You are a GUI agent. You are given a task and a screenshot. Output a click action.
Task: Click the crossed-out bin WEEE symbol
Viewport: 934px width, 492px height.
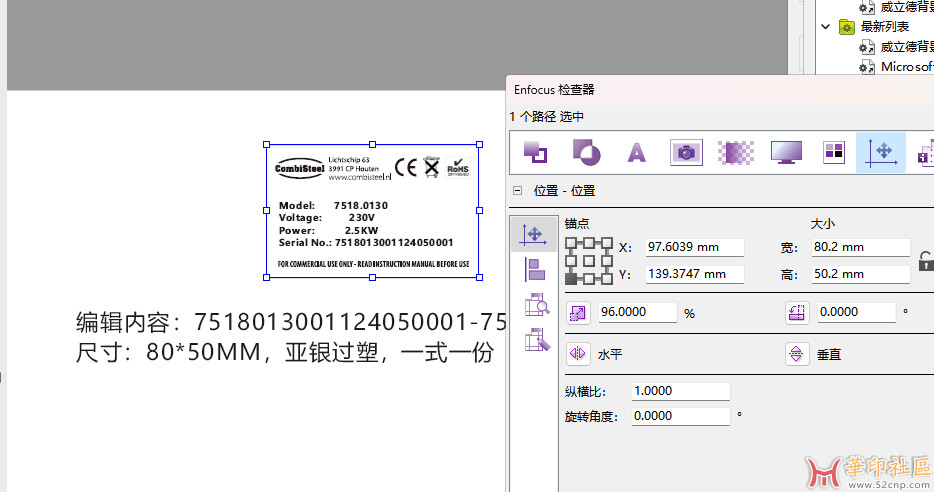pyautogui.click(x=432, y=168)
